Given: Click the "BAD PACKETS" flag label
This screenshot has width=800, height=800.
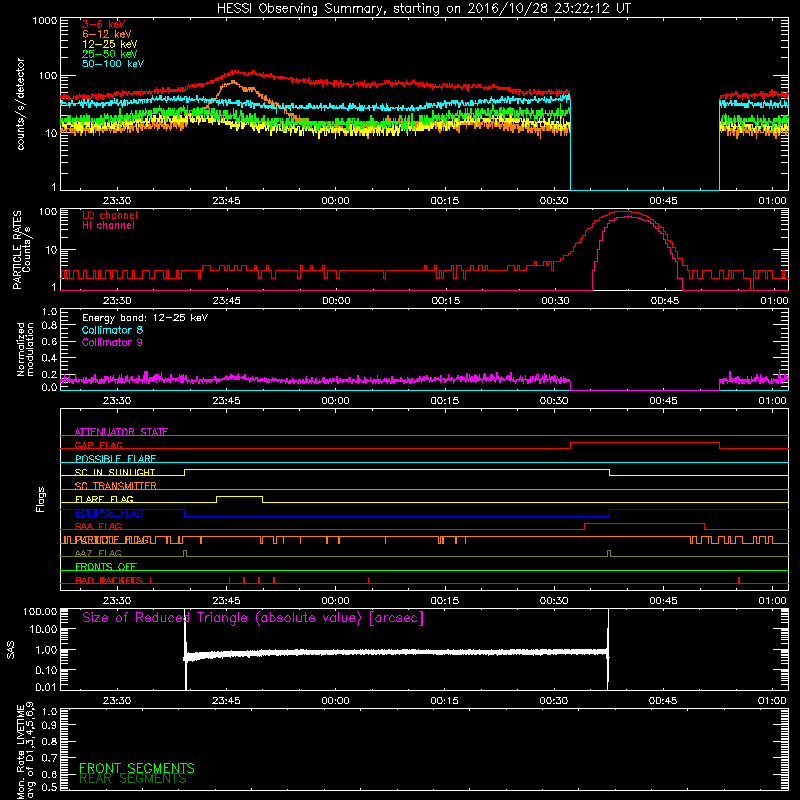Looking at the screenshot, I should click(x=109, y=580).
